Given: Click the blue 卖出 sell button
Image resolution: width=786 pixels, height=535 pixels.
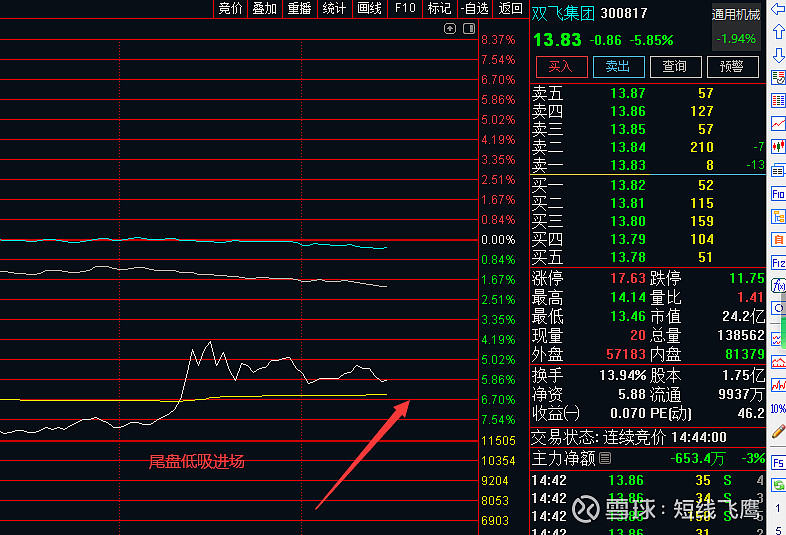Looking at the screenshot, I should (x=619, y=67).
